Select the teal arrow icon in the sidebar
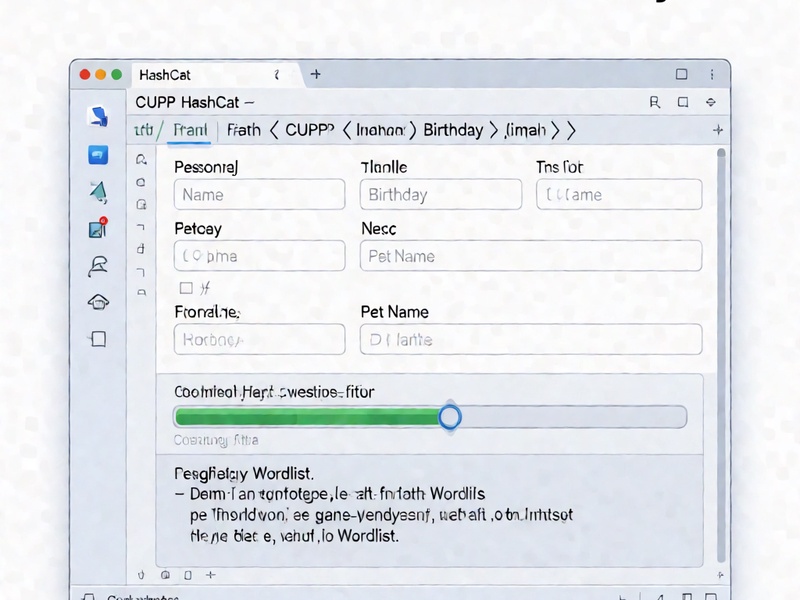The height and width of the screenshot is (600, 800). point(98,192)
